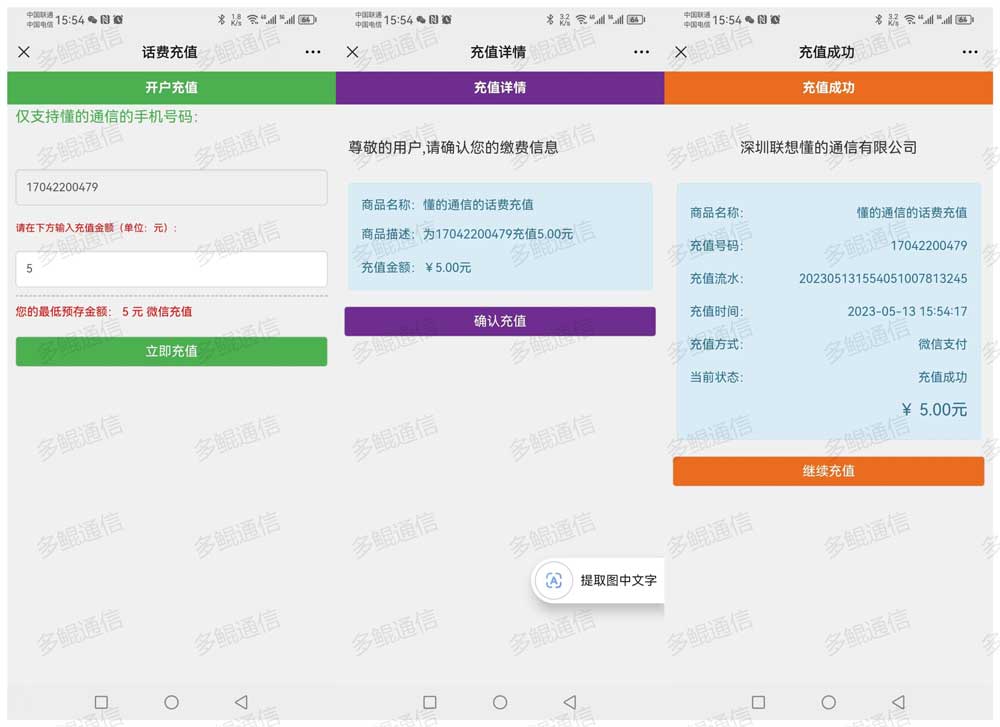
Task: Focus the phone number field 17042200479
Action: click(x=172, y=187)
